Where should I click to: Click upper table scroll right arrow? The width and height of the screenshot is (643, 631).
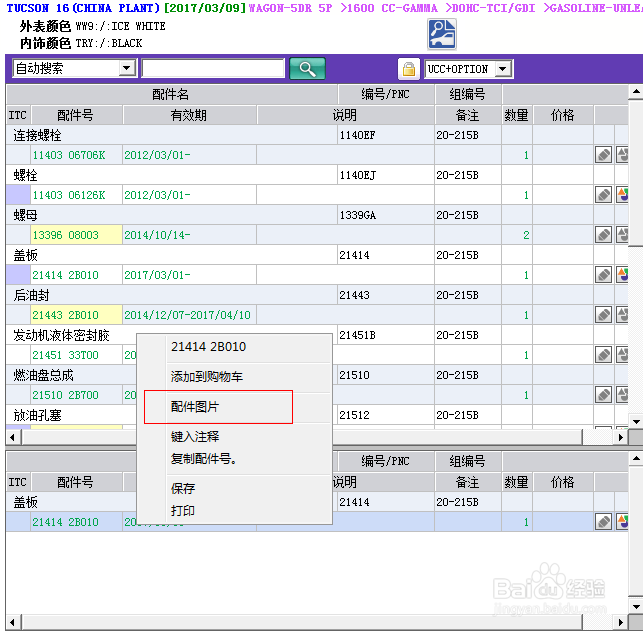(621, 437)
